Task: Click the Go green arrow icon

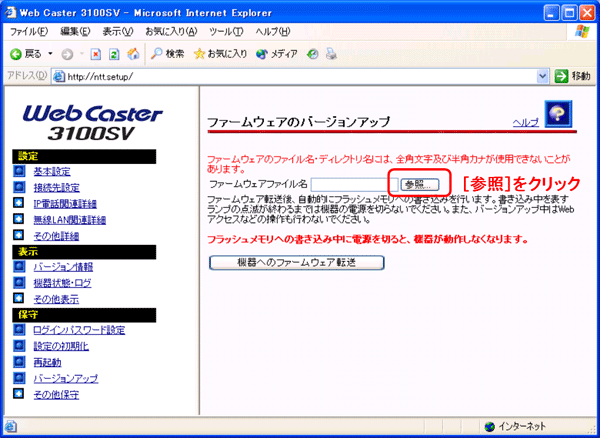Action: tap(561, 77)
